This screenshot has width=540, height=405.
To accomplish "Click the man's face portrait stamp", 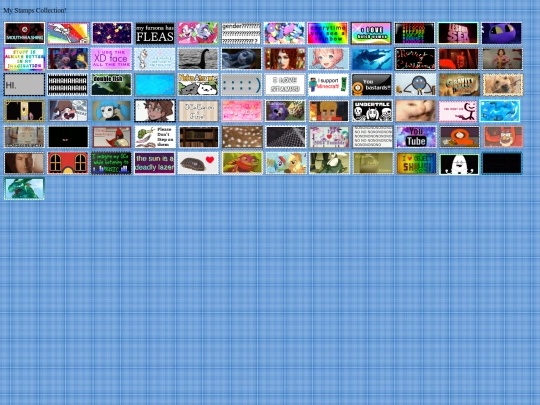I will click(x=24, y=163).
